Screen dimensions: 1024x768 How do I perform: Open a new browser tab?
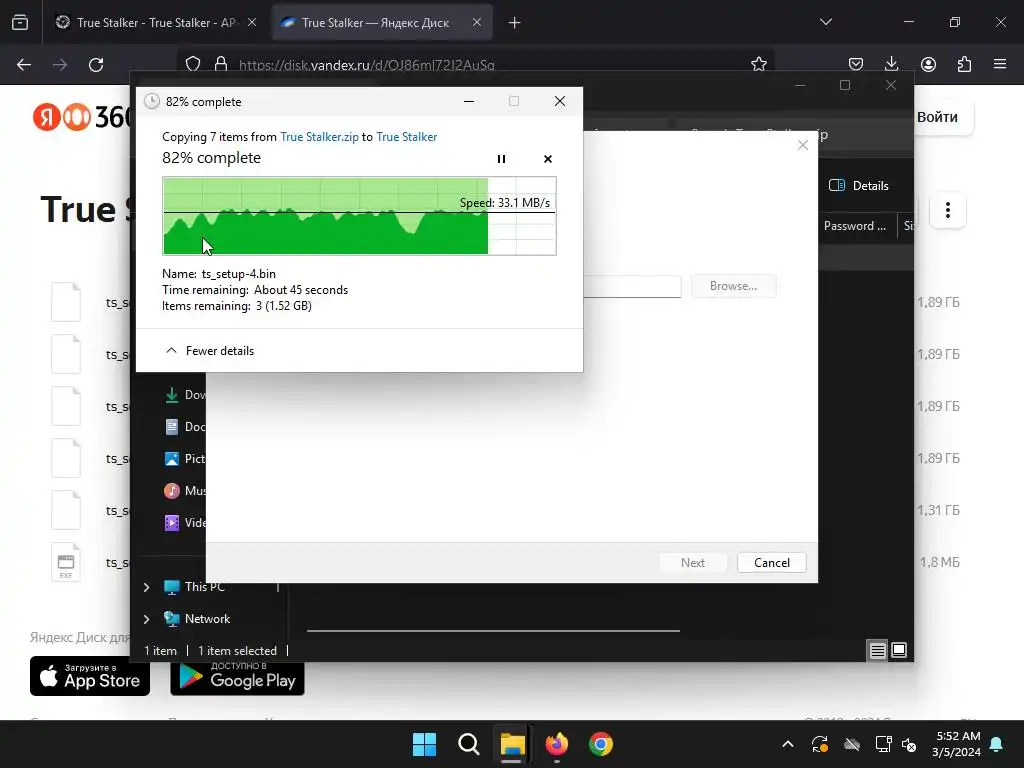[x=515, y=23]
